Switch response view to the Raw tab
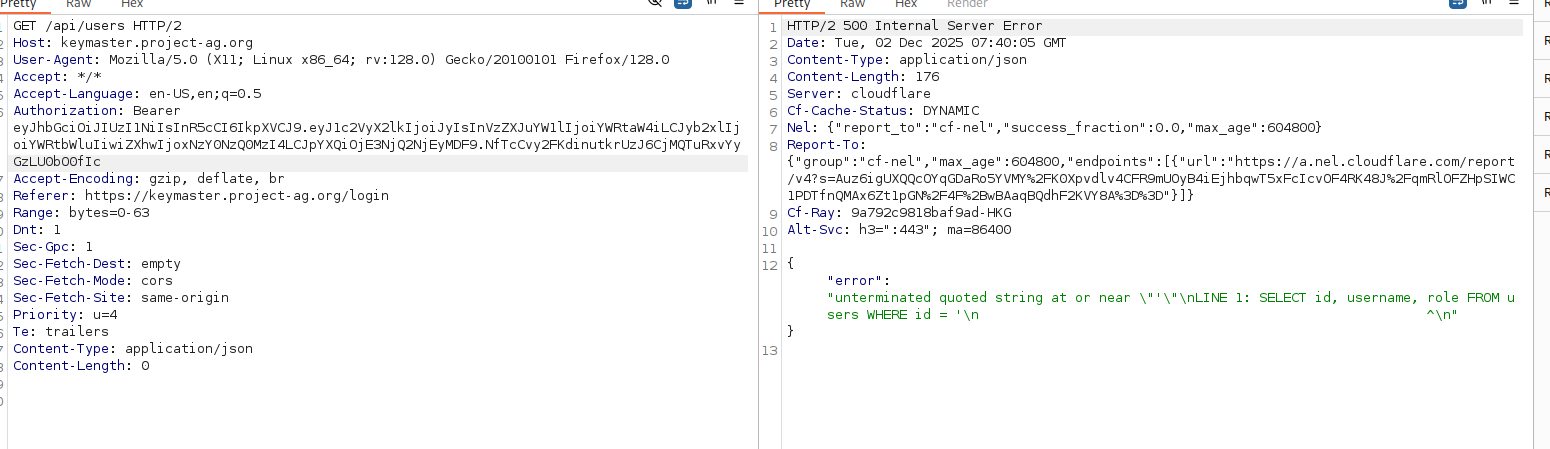Viewport: 1550px width, 449px height. pos(853,4)
